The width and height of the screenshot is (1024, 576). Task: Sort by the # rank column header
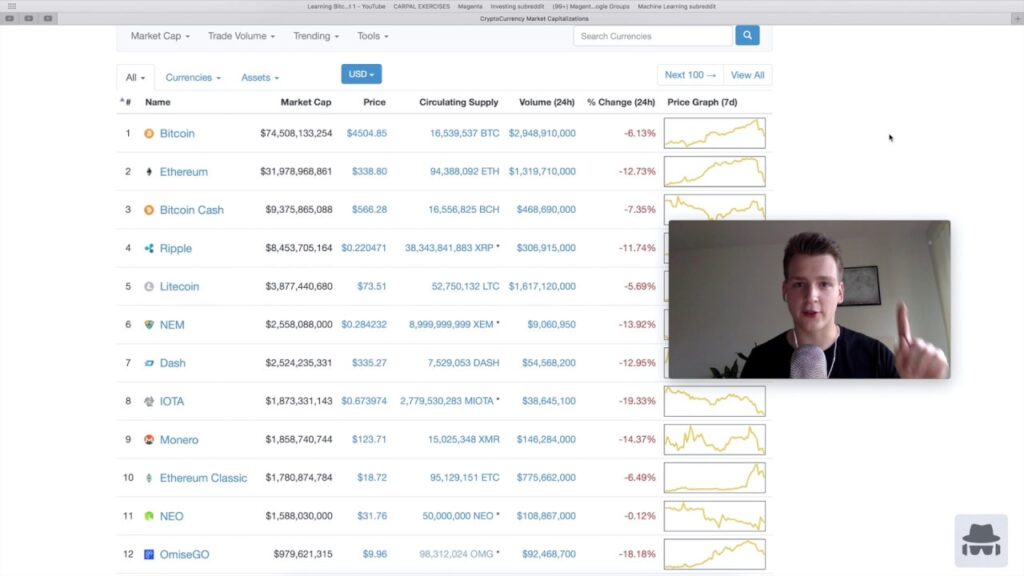pyautogui.click(x=126, y=102)
